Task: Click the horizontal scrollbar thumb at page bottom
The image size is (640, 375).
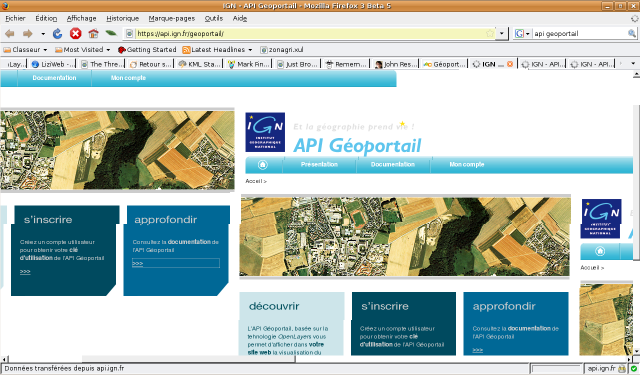Action: pyautogui.click(x=188, y=359)
